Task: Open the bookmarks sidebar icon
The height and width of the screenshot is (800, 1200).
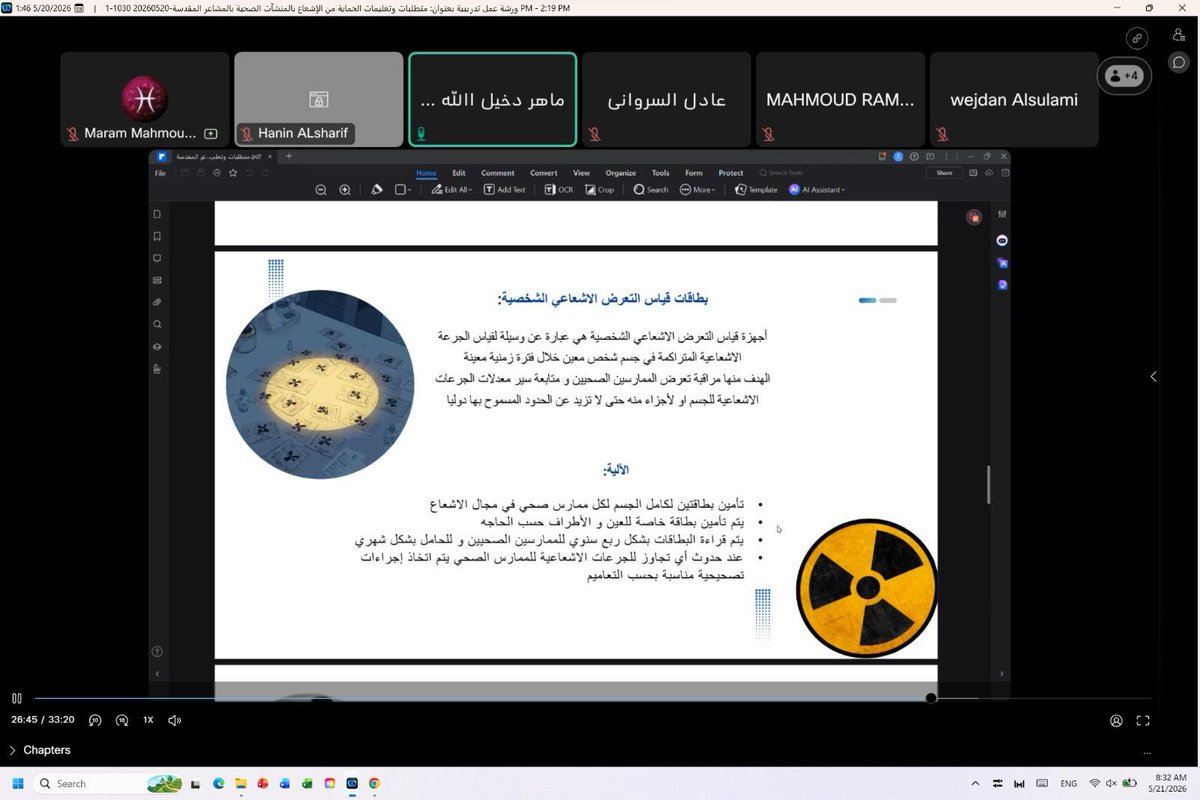Action: pyautogui.click(x=157, y=237)
